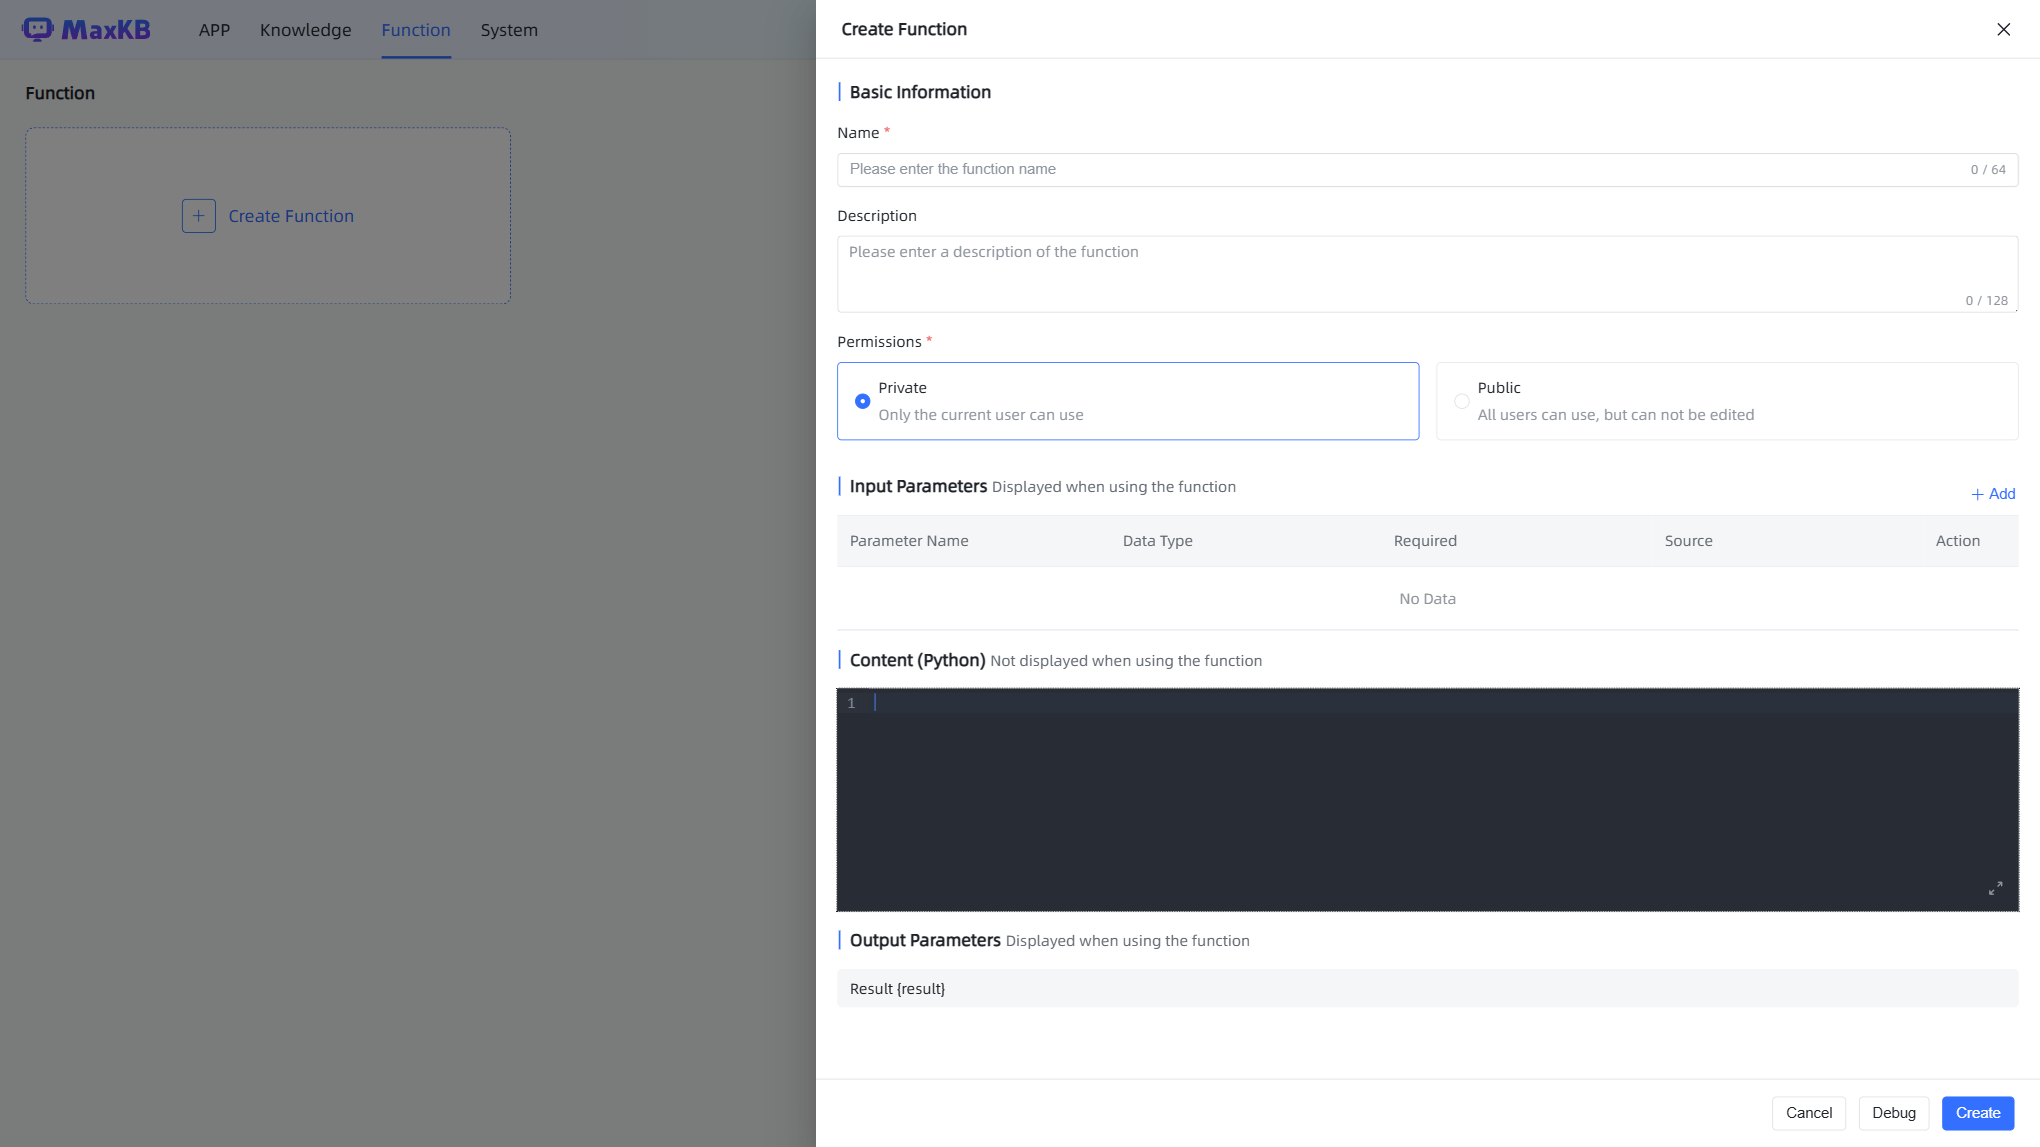
Task: Focus the function Name input field
Action: [1400, 170]
